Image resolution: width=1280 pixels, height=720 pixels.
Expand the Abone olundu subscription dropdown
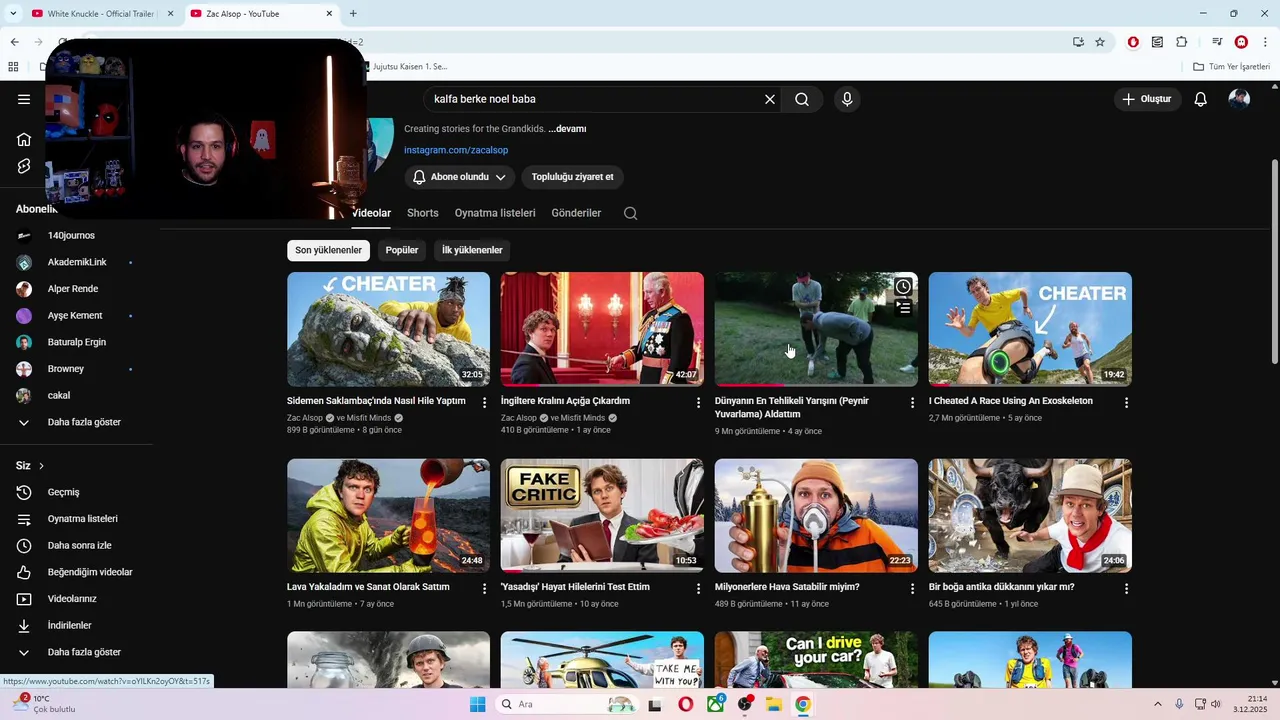point(460,177)
